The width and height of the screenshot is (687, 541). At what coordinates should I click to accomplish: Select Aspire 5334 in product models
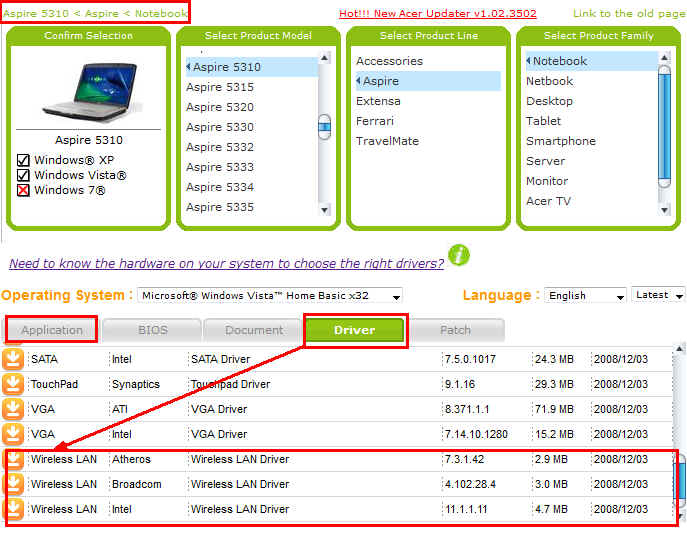[220, 187]
